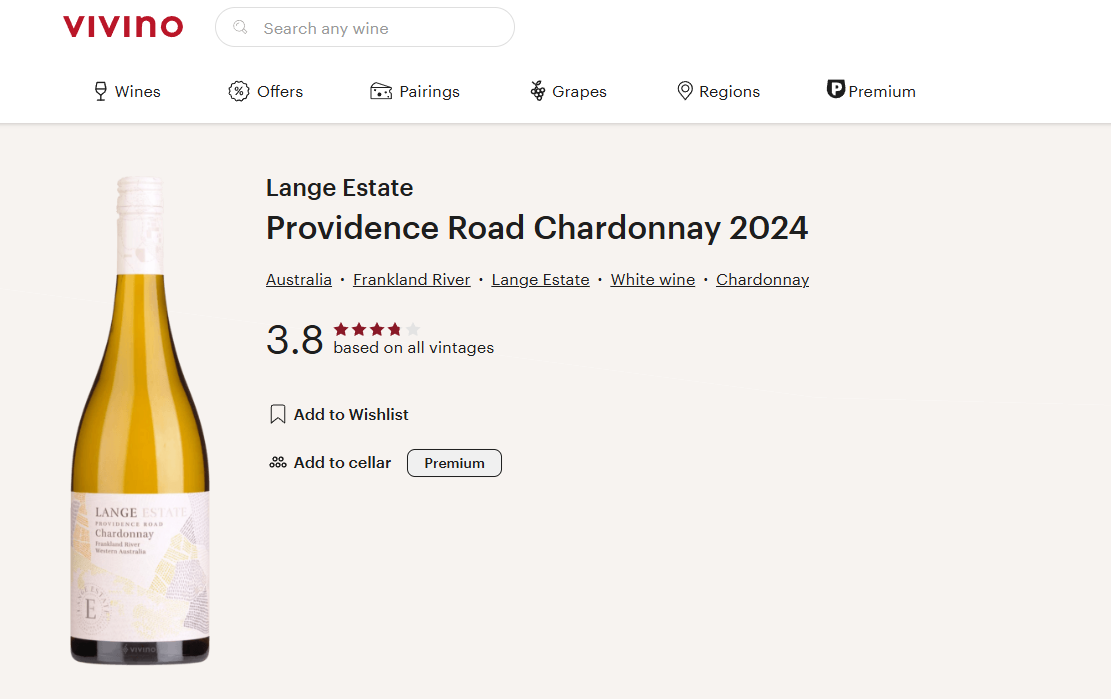Image resolution: width=1111 pixels, height=699 pixels.
Task: Click the search magnifying glass icon
Action: (x=240, y=28)
